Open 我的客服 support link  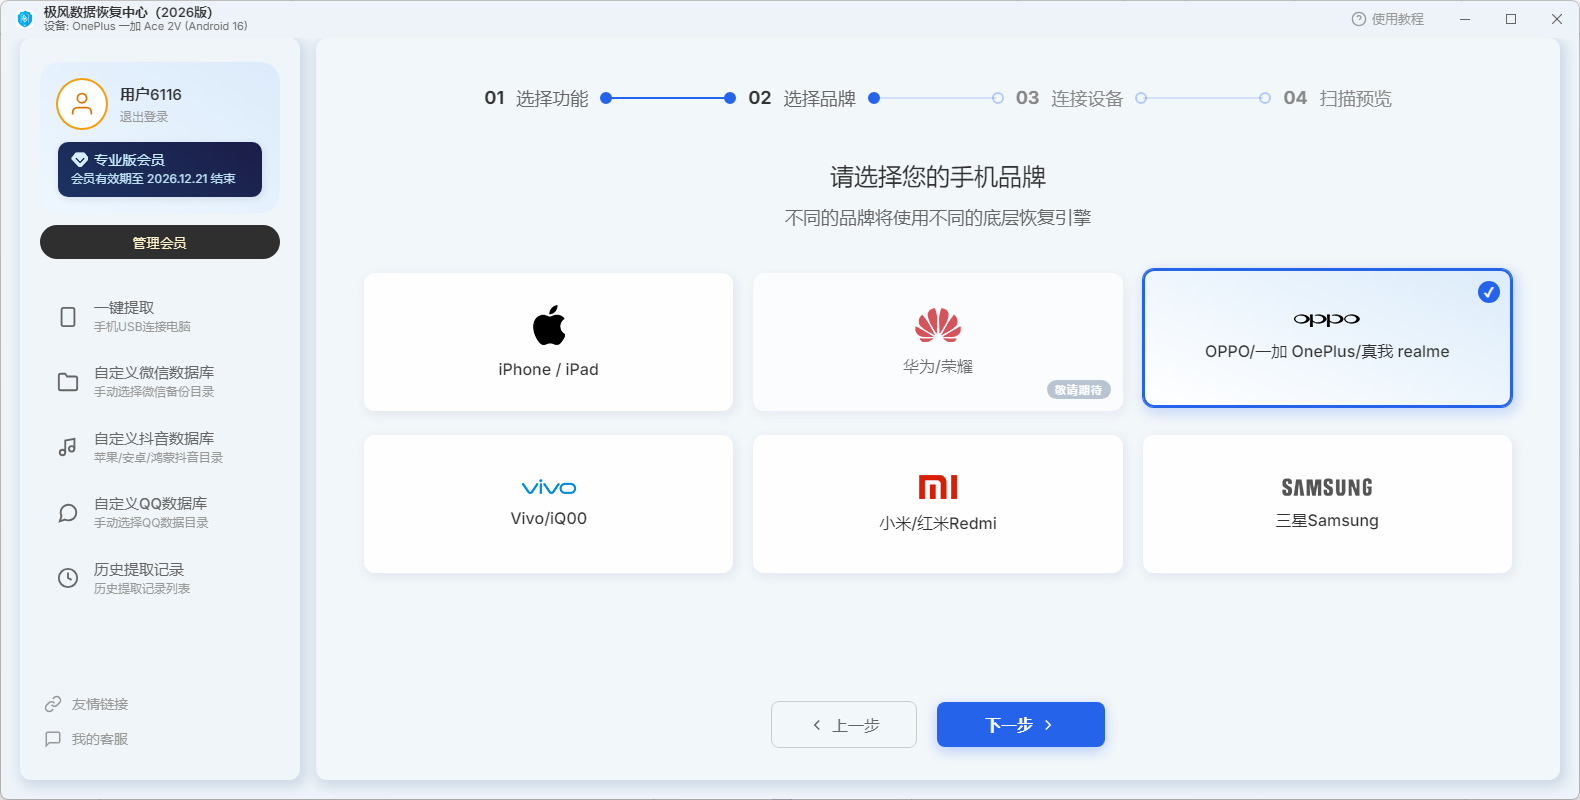pos(87,739)
